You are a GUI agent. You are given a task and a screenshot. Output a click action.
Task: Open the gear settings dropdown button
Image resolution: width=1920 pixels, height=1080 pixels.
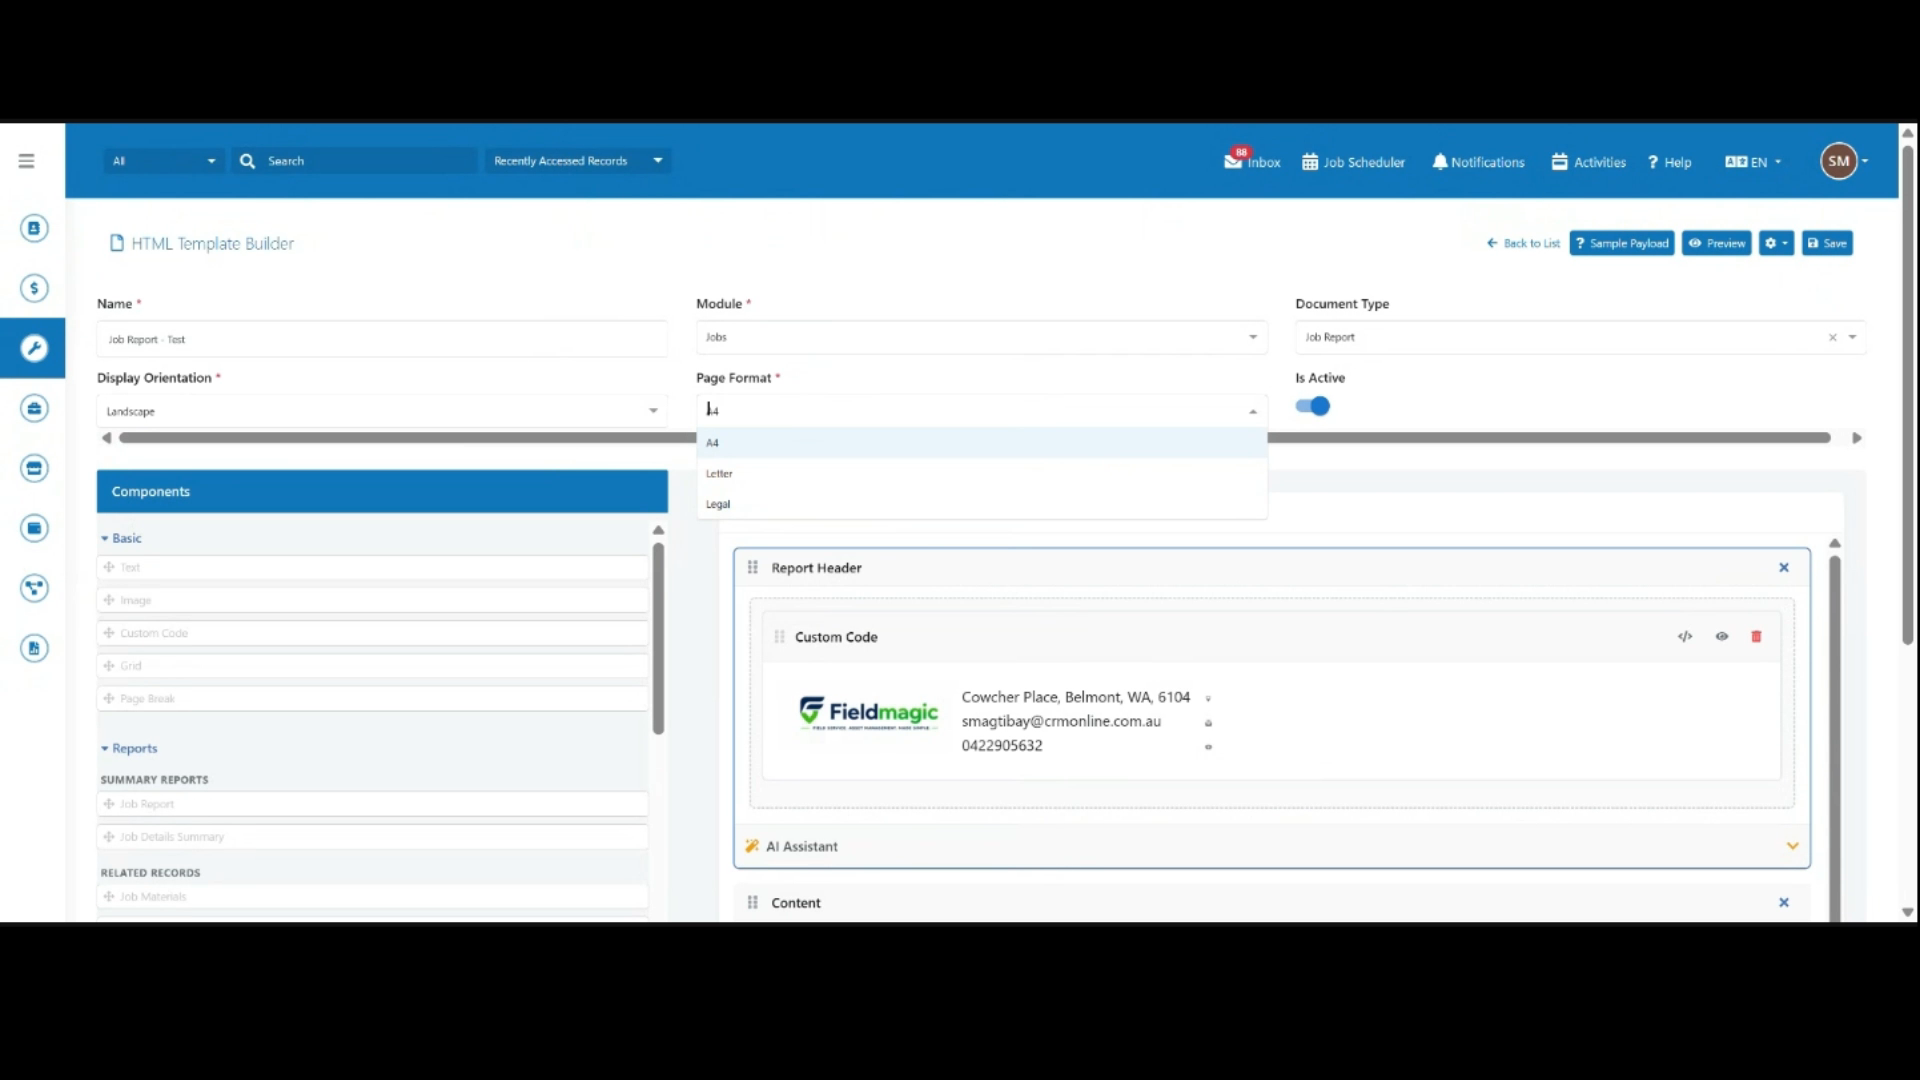(x=1776, y=243)
